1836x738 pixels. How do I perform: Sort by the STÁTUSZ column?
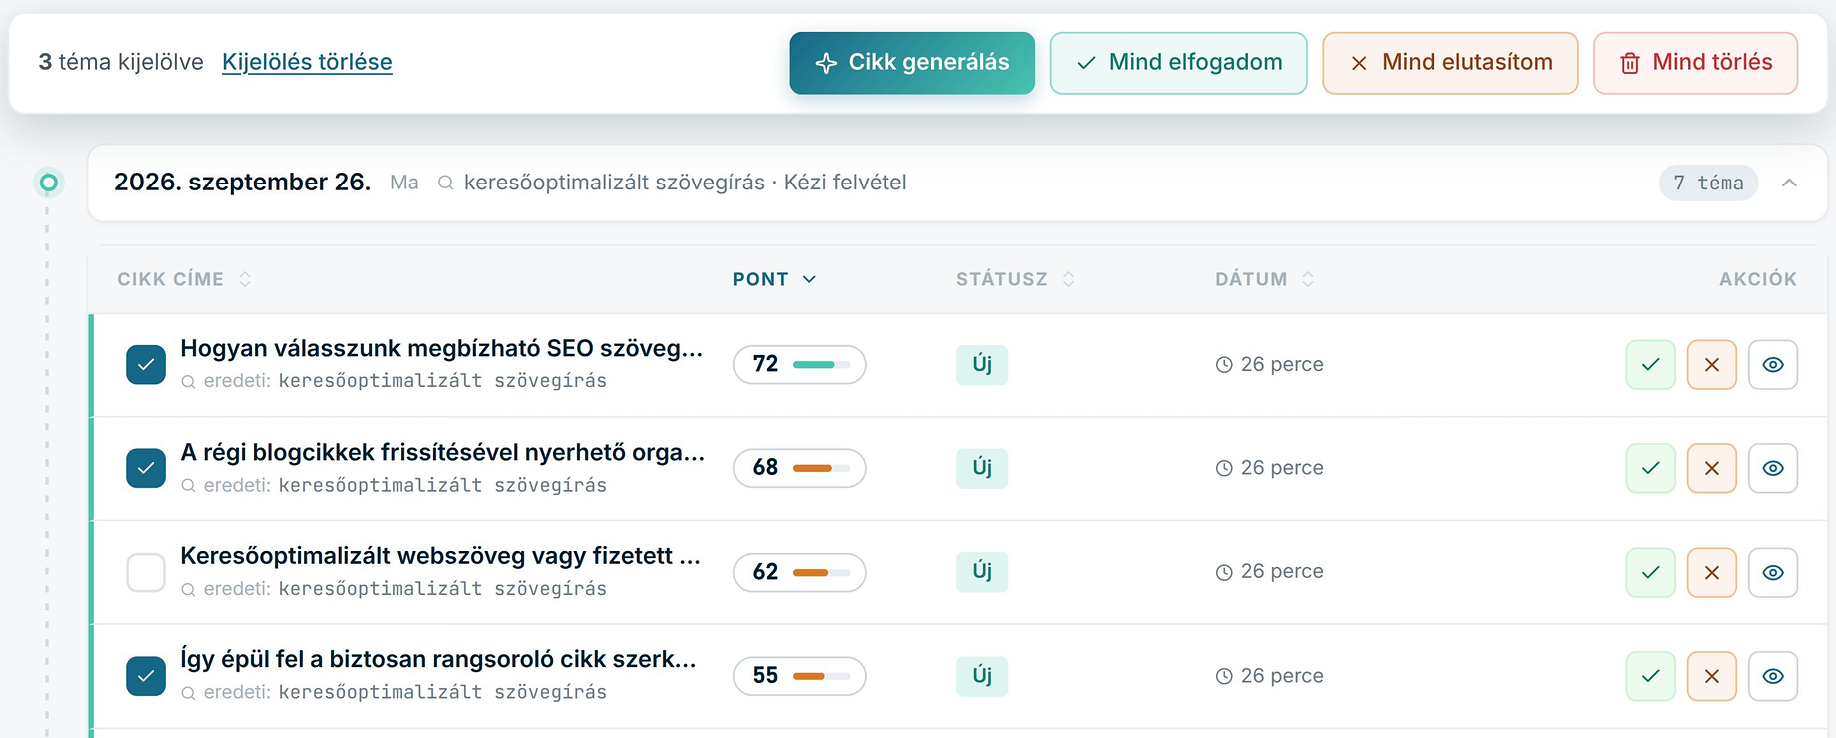(1015, 279)
